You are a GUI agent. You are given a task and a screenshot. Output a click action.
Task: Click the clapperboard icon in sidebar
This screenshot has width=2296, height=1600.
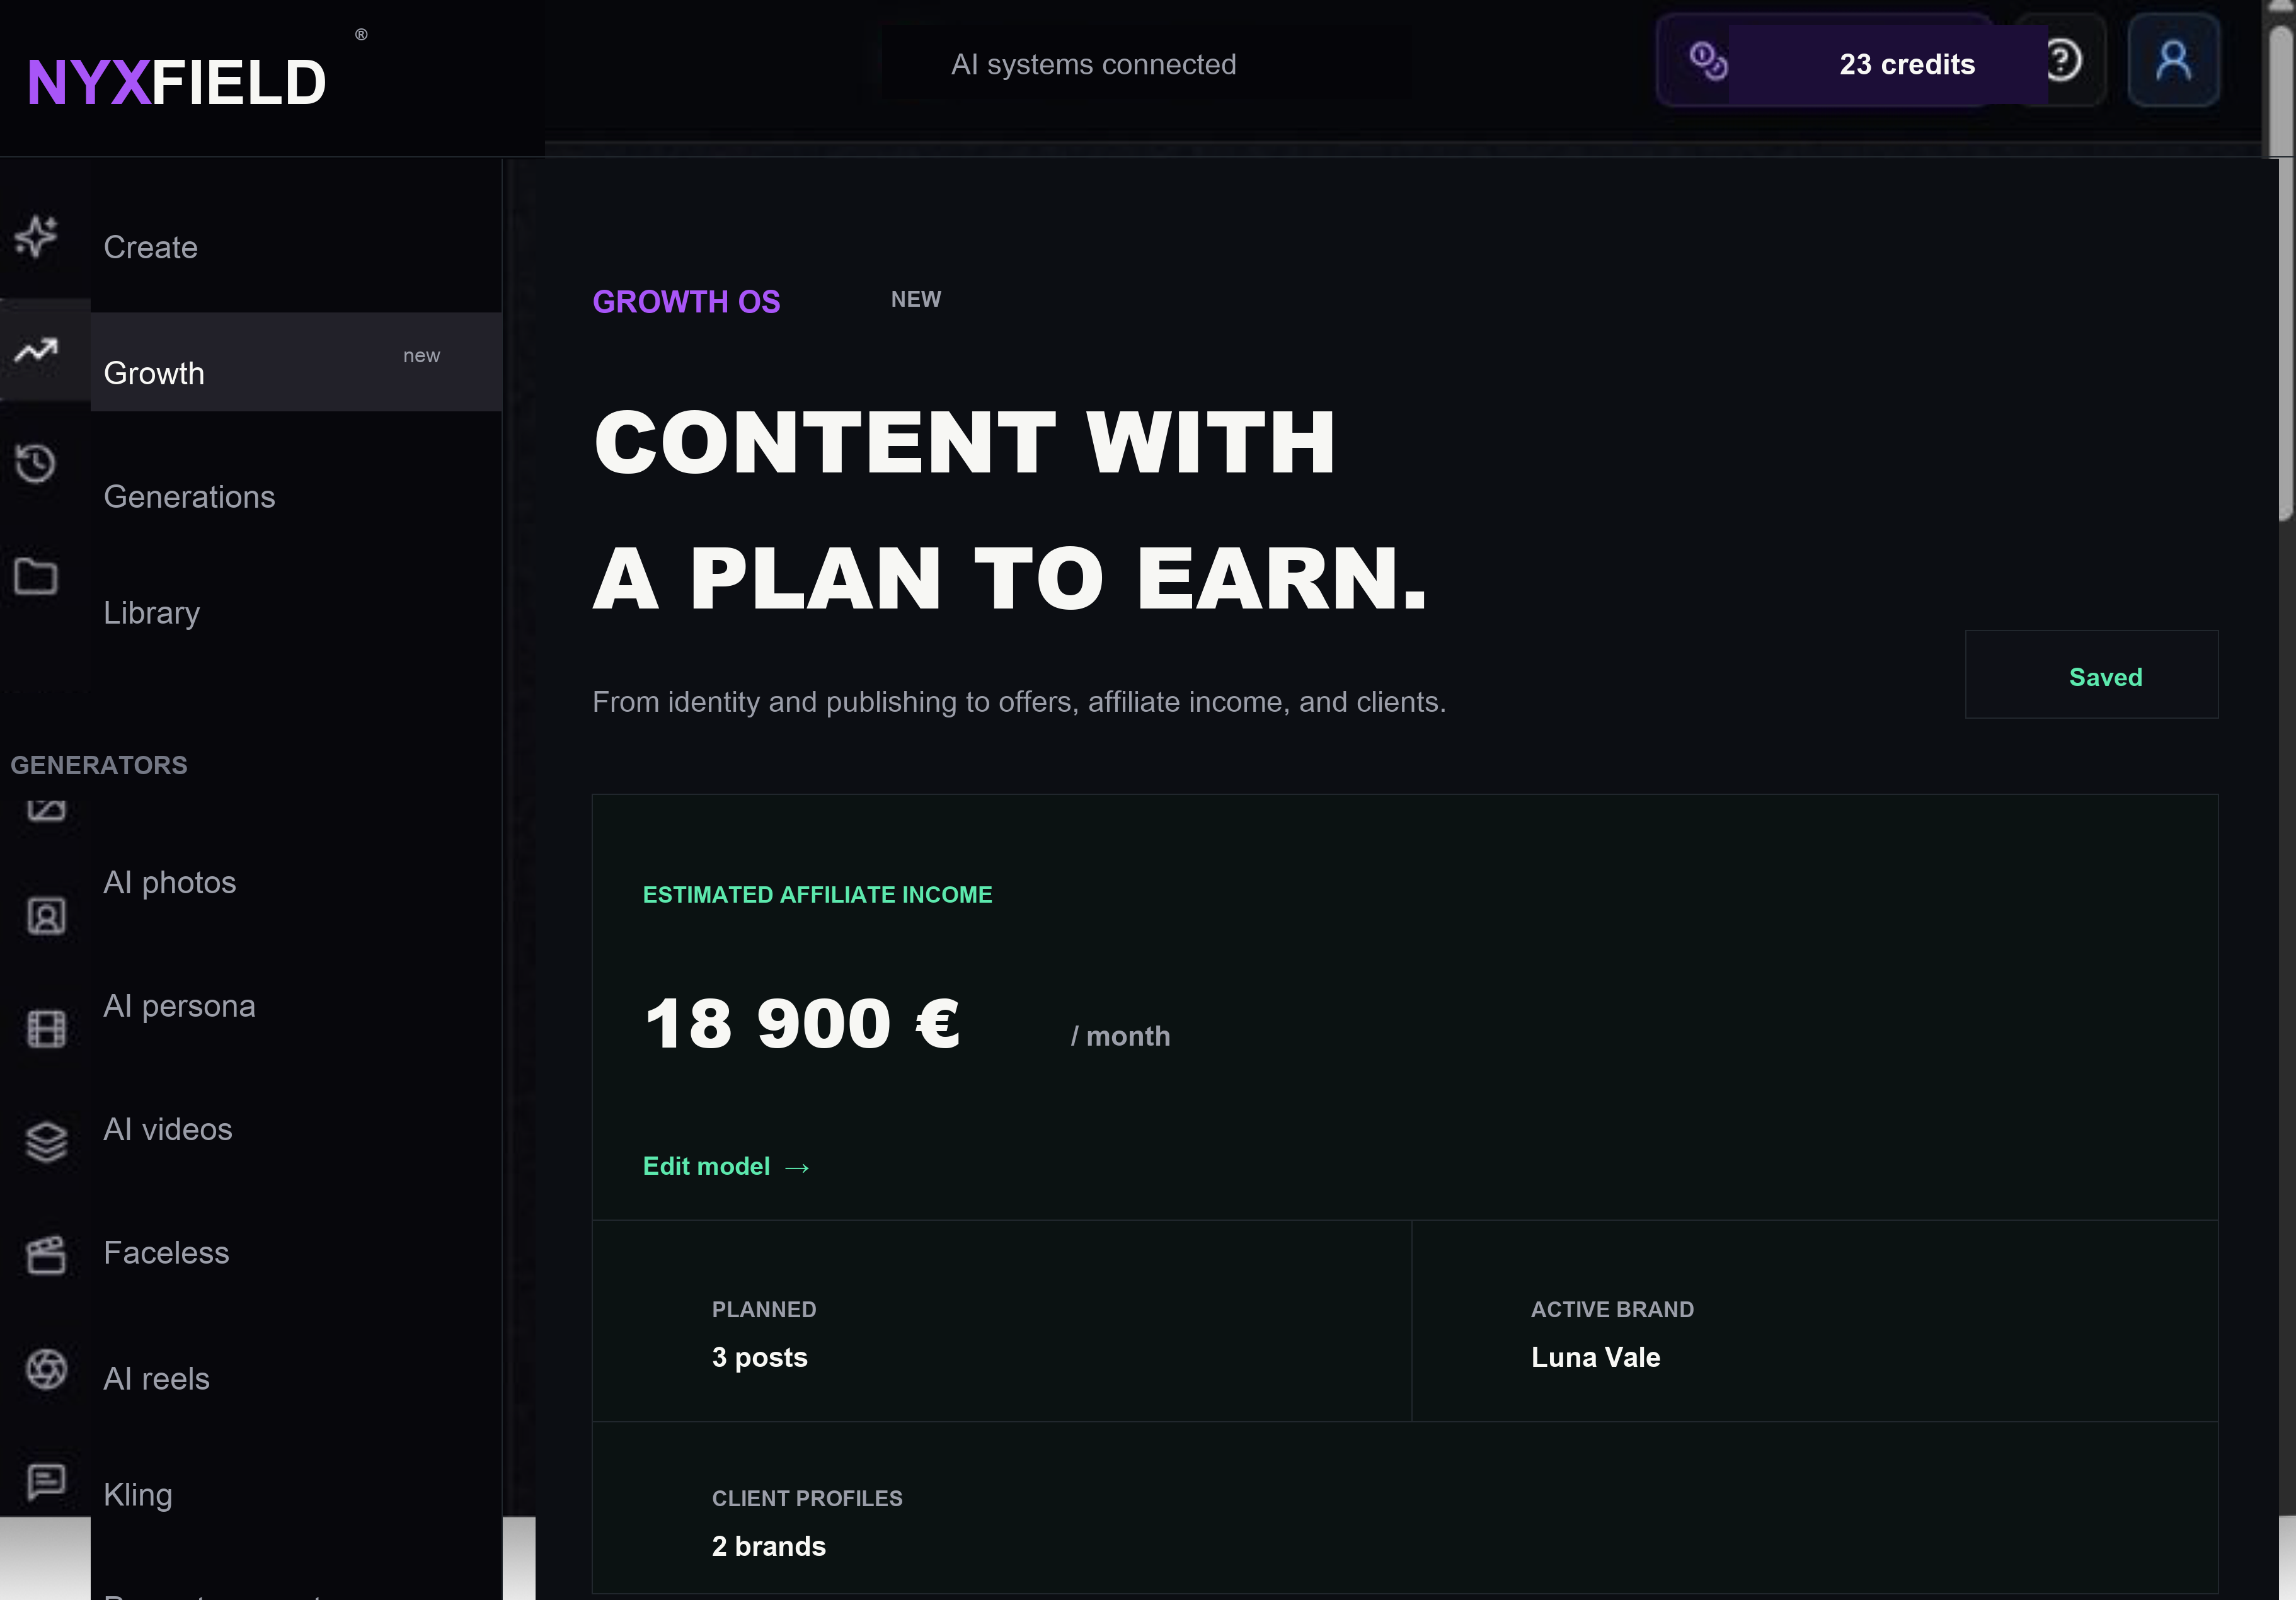coord(46,1254)
